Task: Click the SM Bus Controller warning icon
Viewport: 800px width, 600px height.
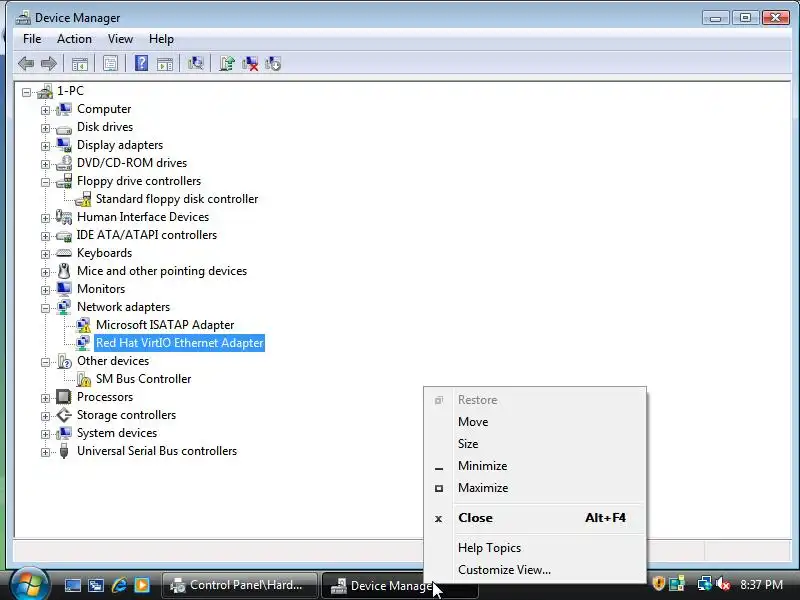Action: click(x=83, y=379)
